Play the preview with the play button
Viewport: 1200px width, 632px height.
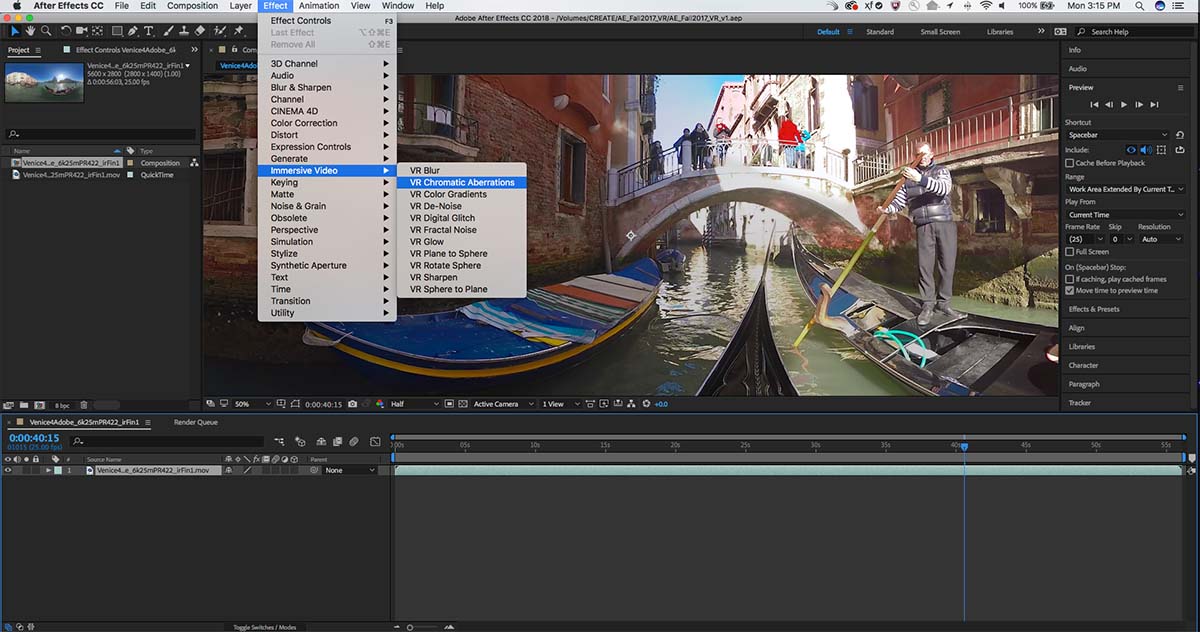point(1124,104)
